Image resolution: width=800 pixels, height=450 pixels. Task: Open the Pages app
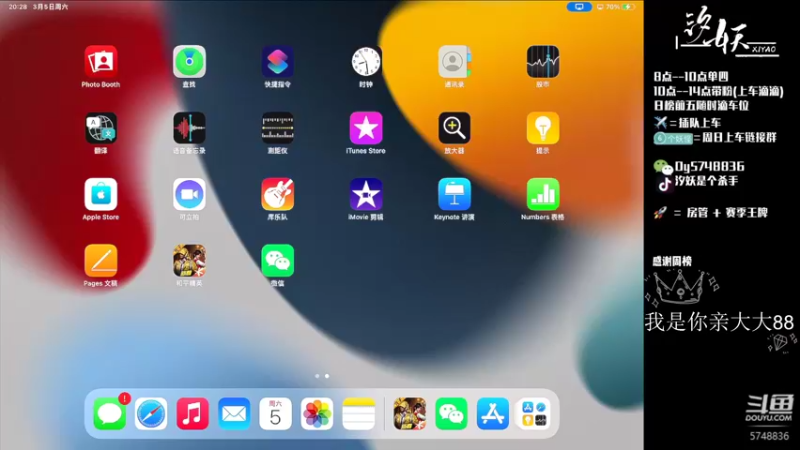click(x=101, y=261)
